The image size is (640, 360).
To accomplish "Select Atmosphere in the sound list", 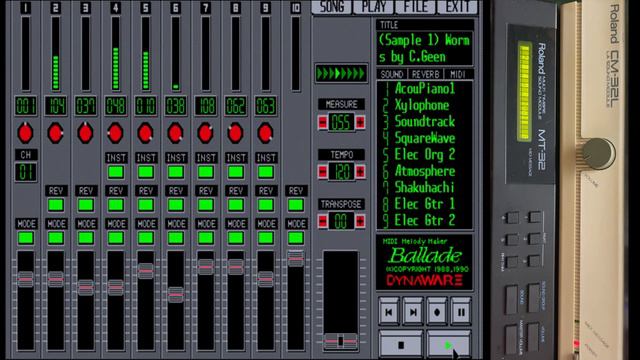I will tap(424, 171).
